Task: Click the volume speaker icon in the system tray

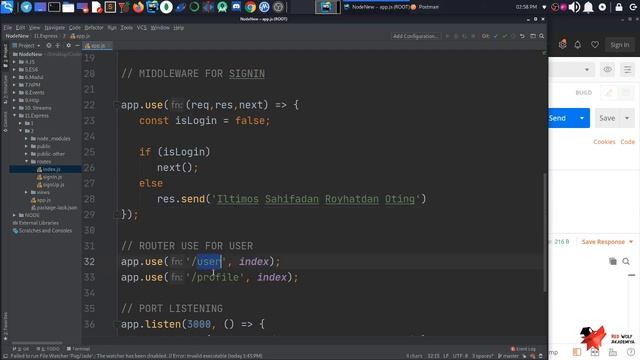Action: 574,7
